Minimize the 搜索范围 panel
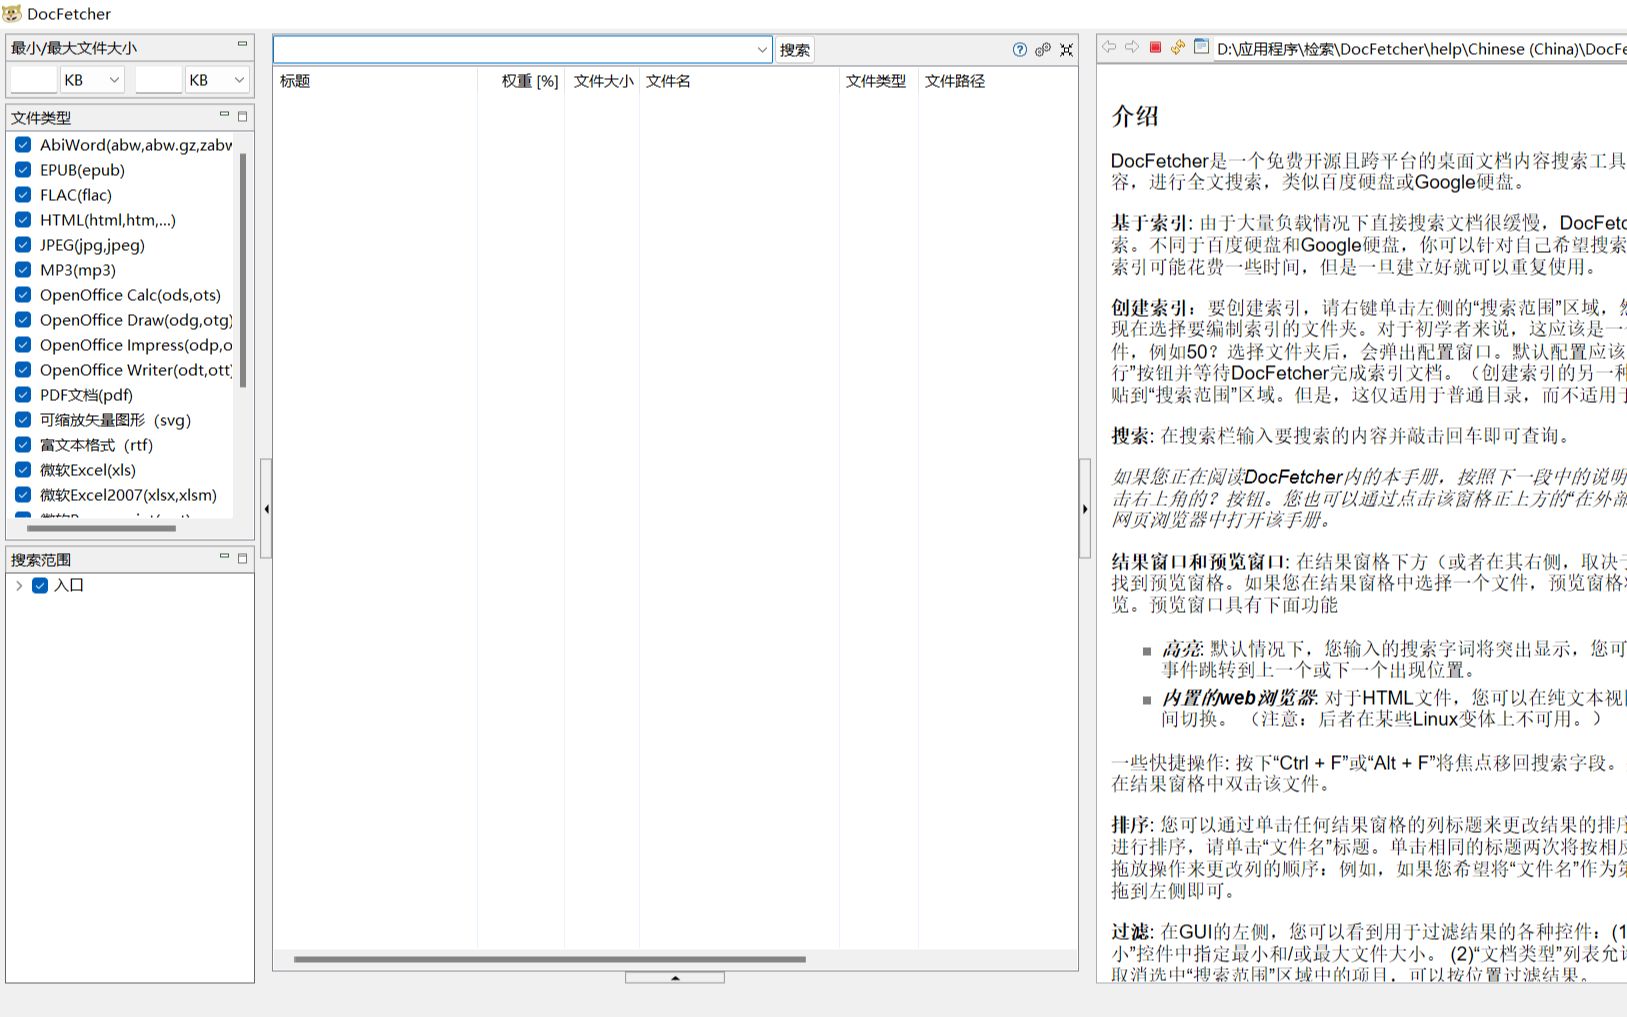 tap(224, 557)
